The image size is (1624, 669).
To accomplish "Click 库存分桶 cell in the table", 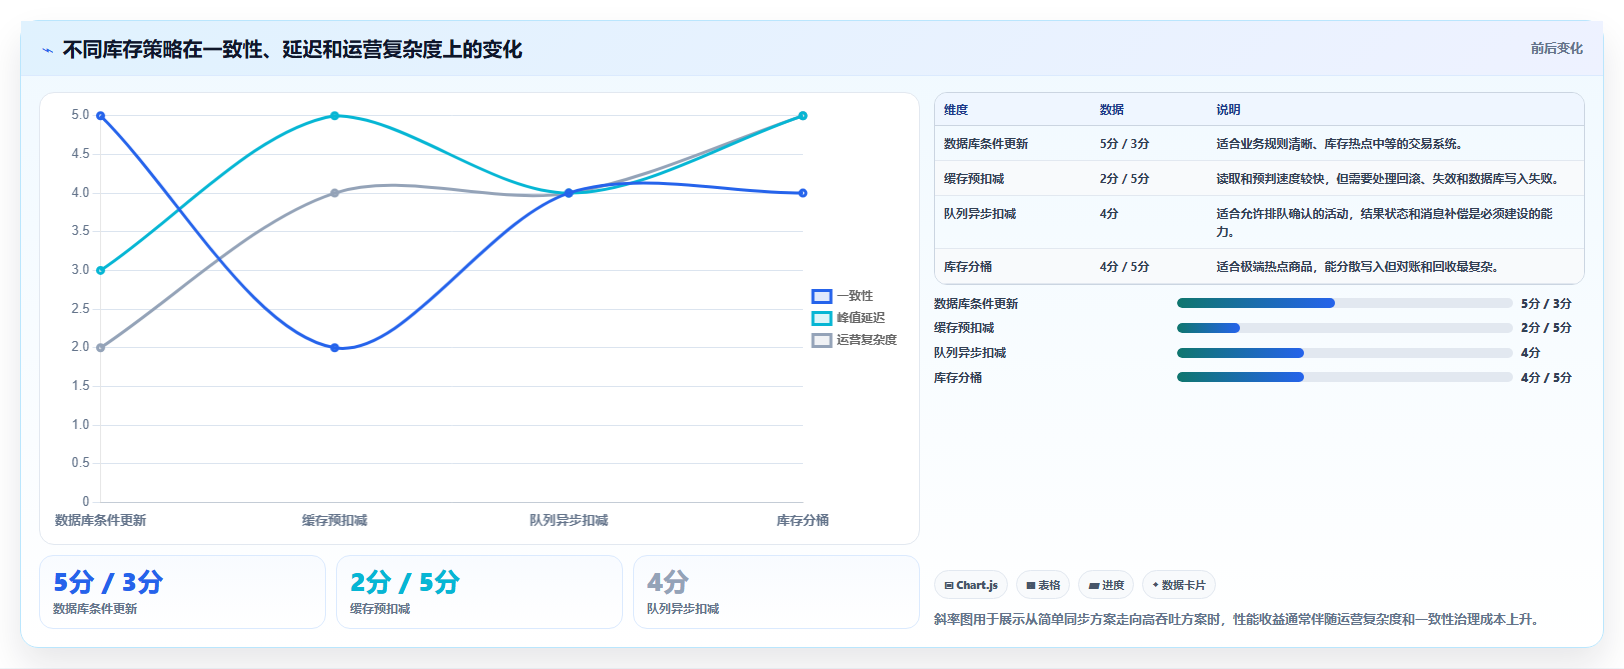I will click(x=968, y=267).
